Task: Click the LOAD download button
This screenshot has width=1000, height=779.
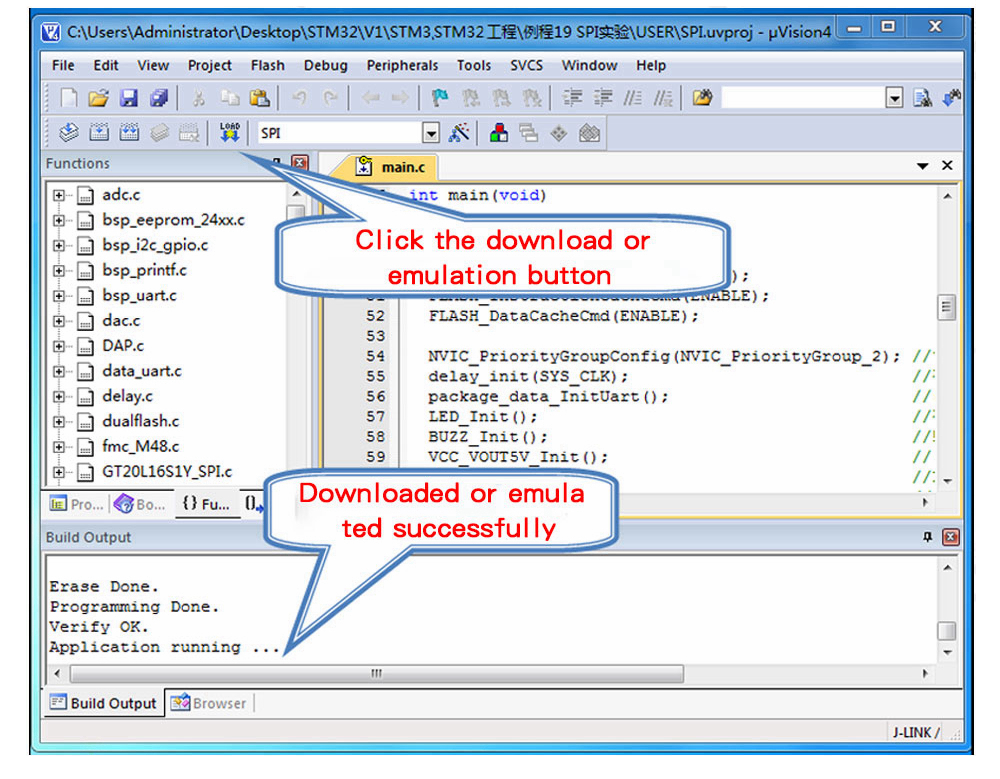Action: (230, 133)
